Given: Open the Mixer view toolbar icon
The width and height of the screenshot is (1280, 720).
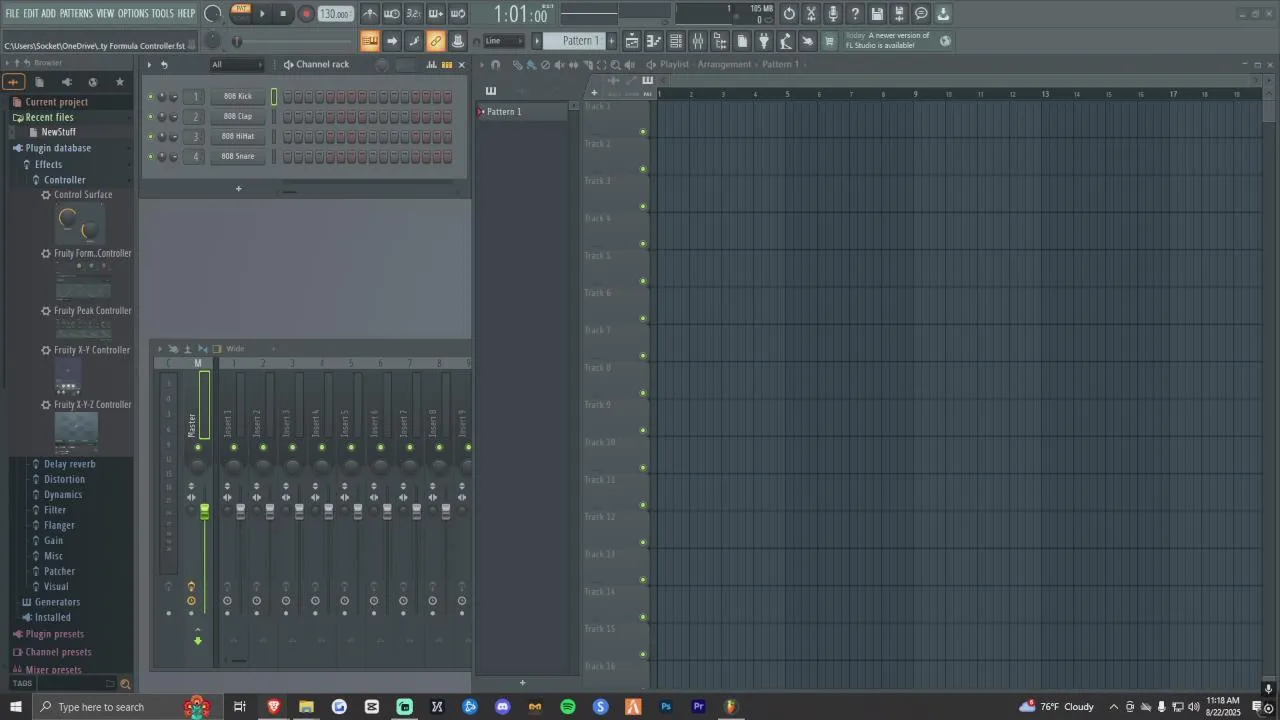Looking at the screenshot, I should tap(698, 41).
